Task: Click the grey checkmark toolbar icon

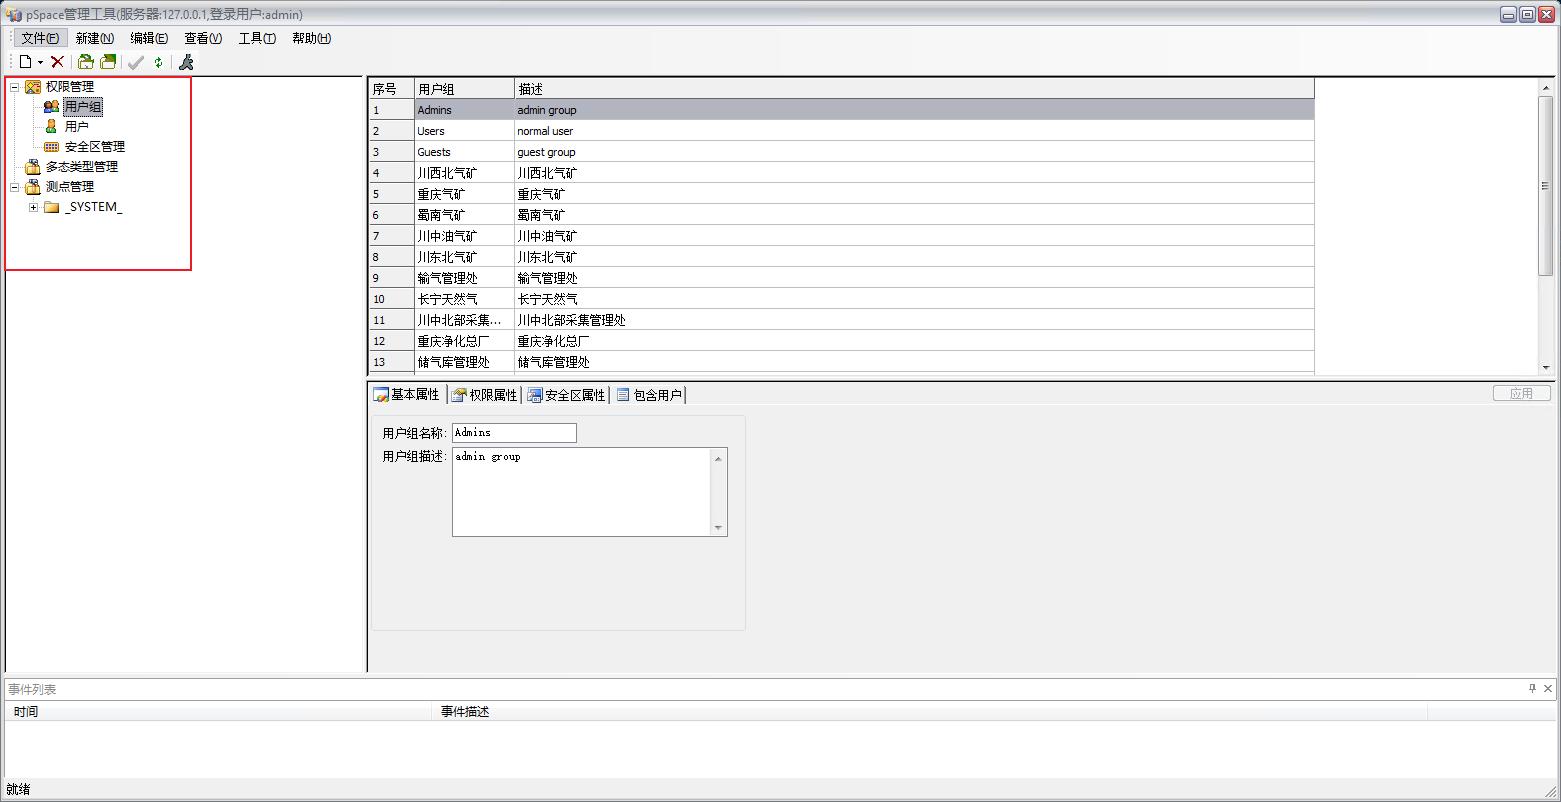Action: (x=136, y=62)
